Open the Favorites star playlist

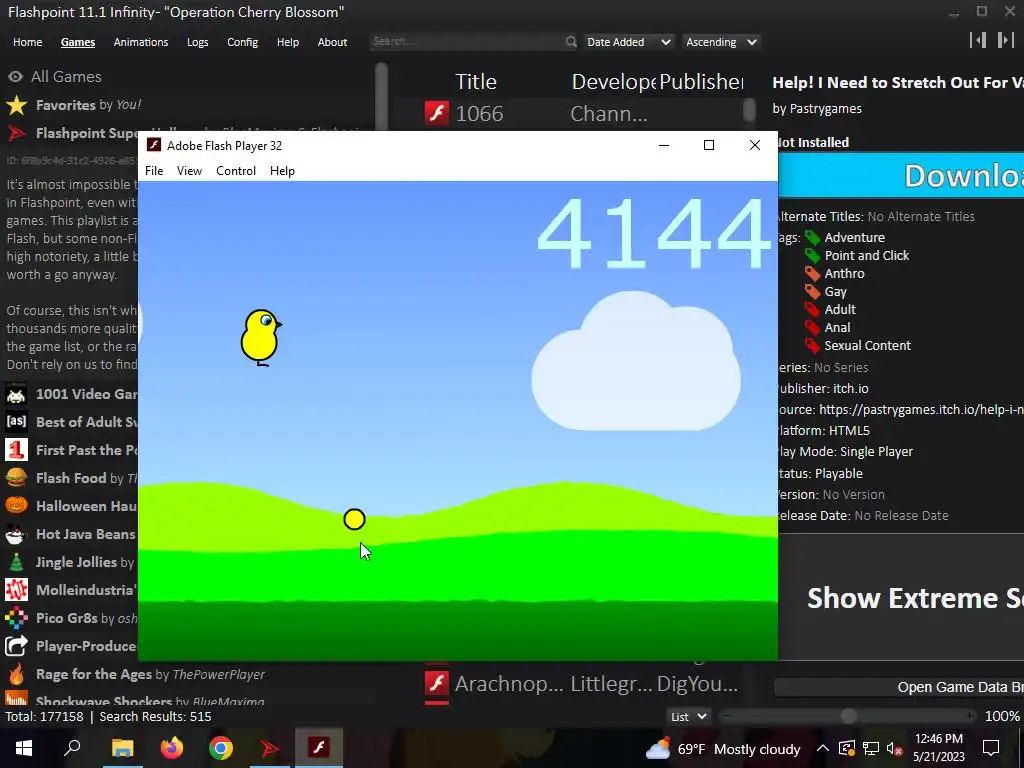(x=16, y=104)
